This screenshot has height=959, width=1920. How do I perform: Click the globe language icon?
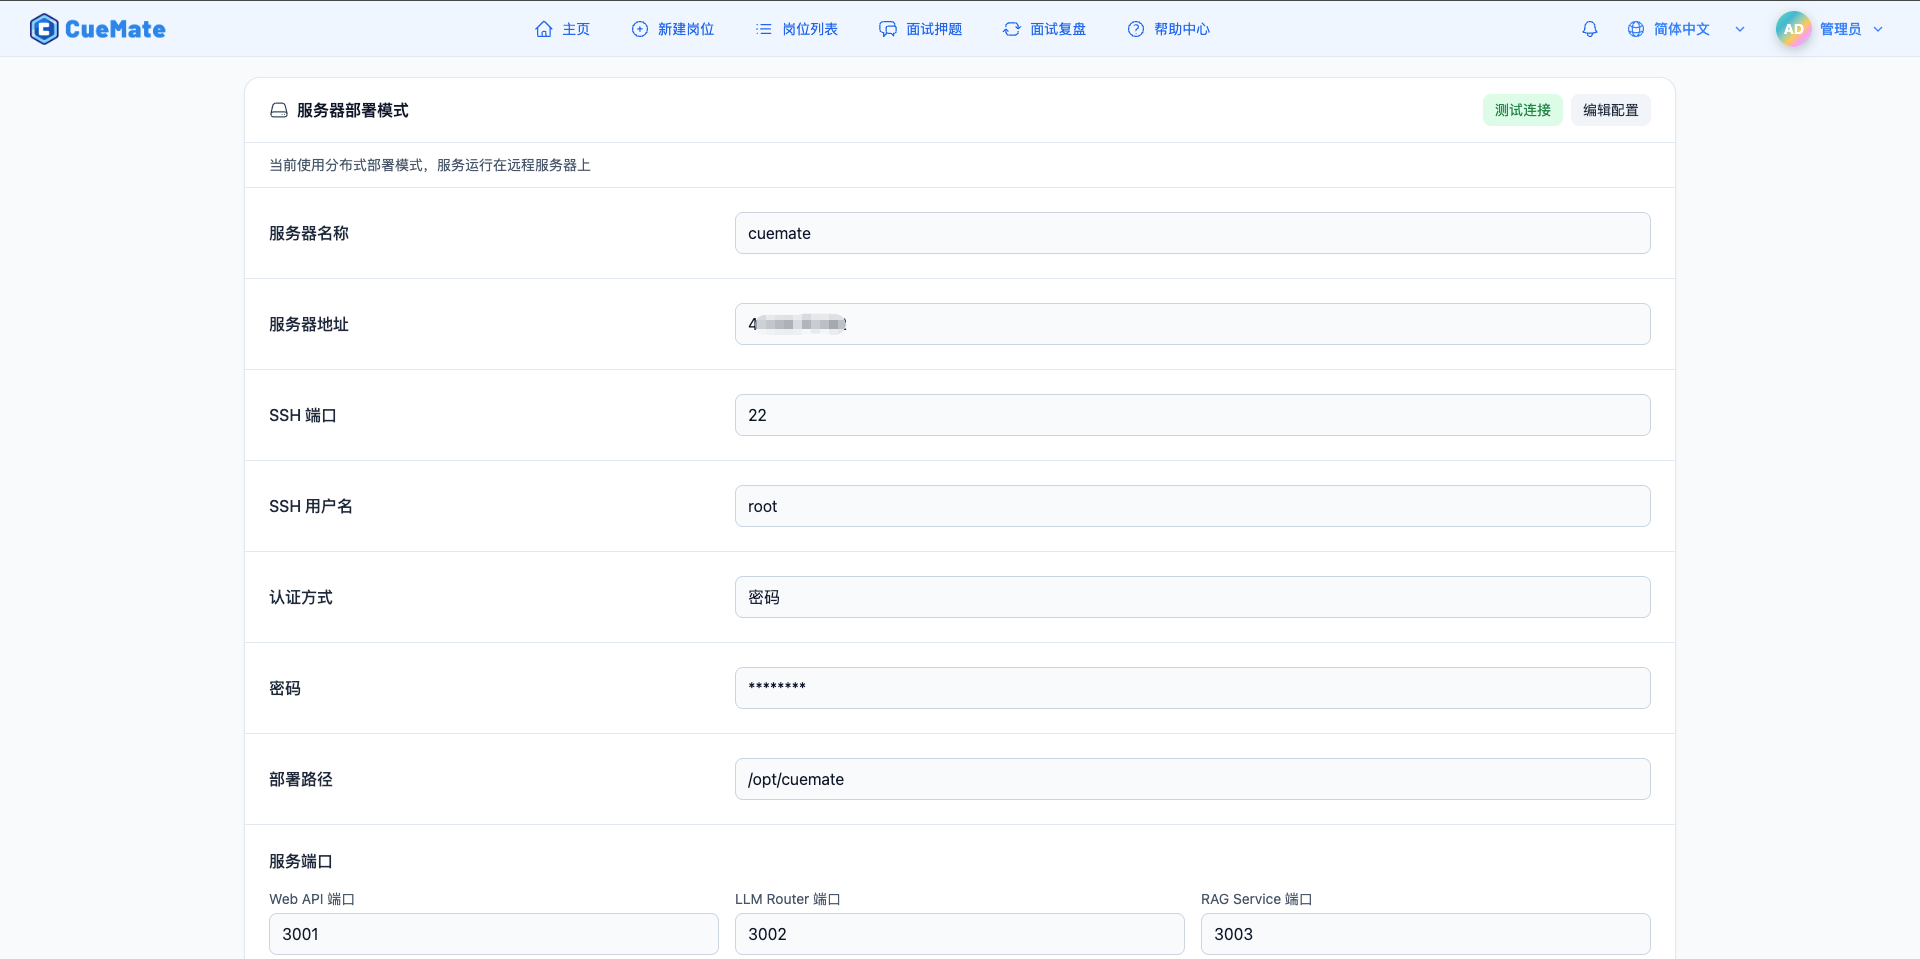click(x=1636, y=29)
